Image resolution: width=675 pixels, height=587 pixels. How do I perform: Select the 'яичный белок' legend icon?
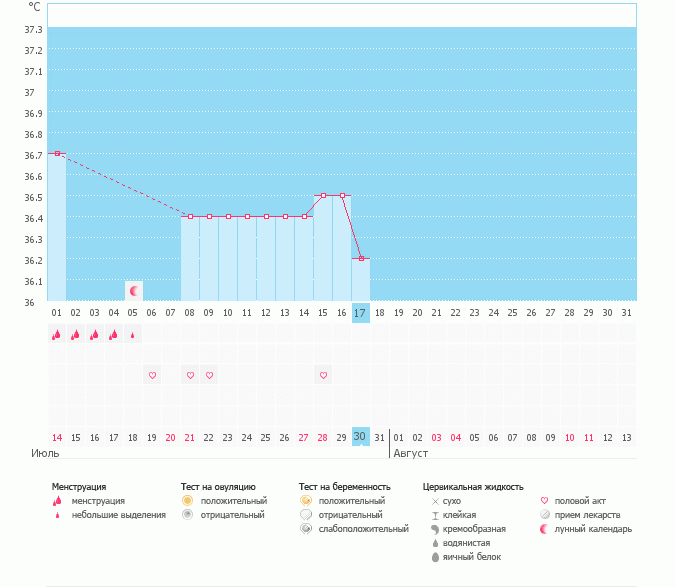(435, 557)
